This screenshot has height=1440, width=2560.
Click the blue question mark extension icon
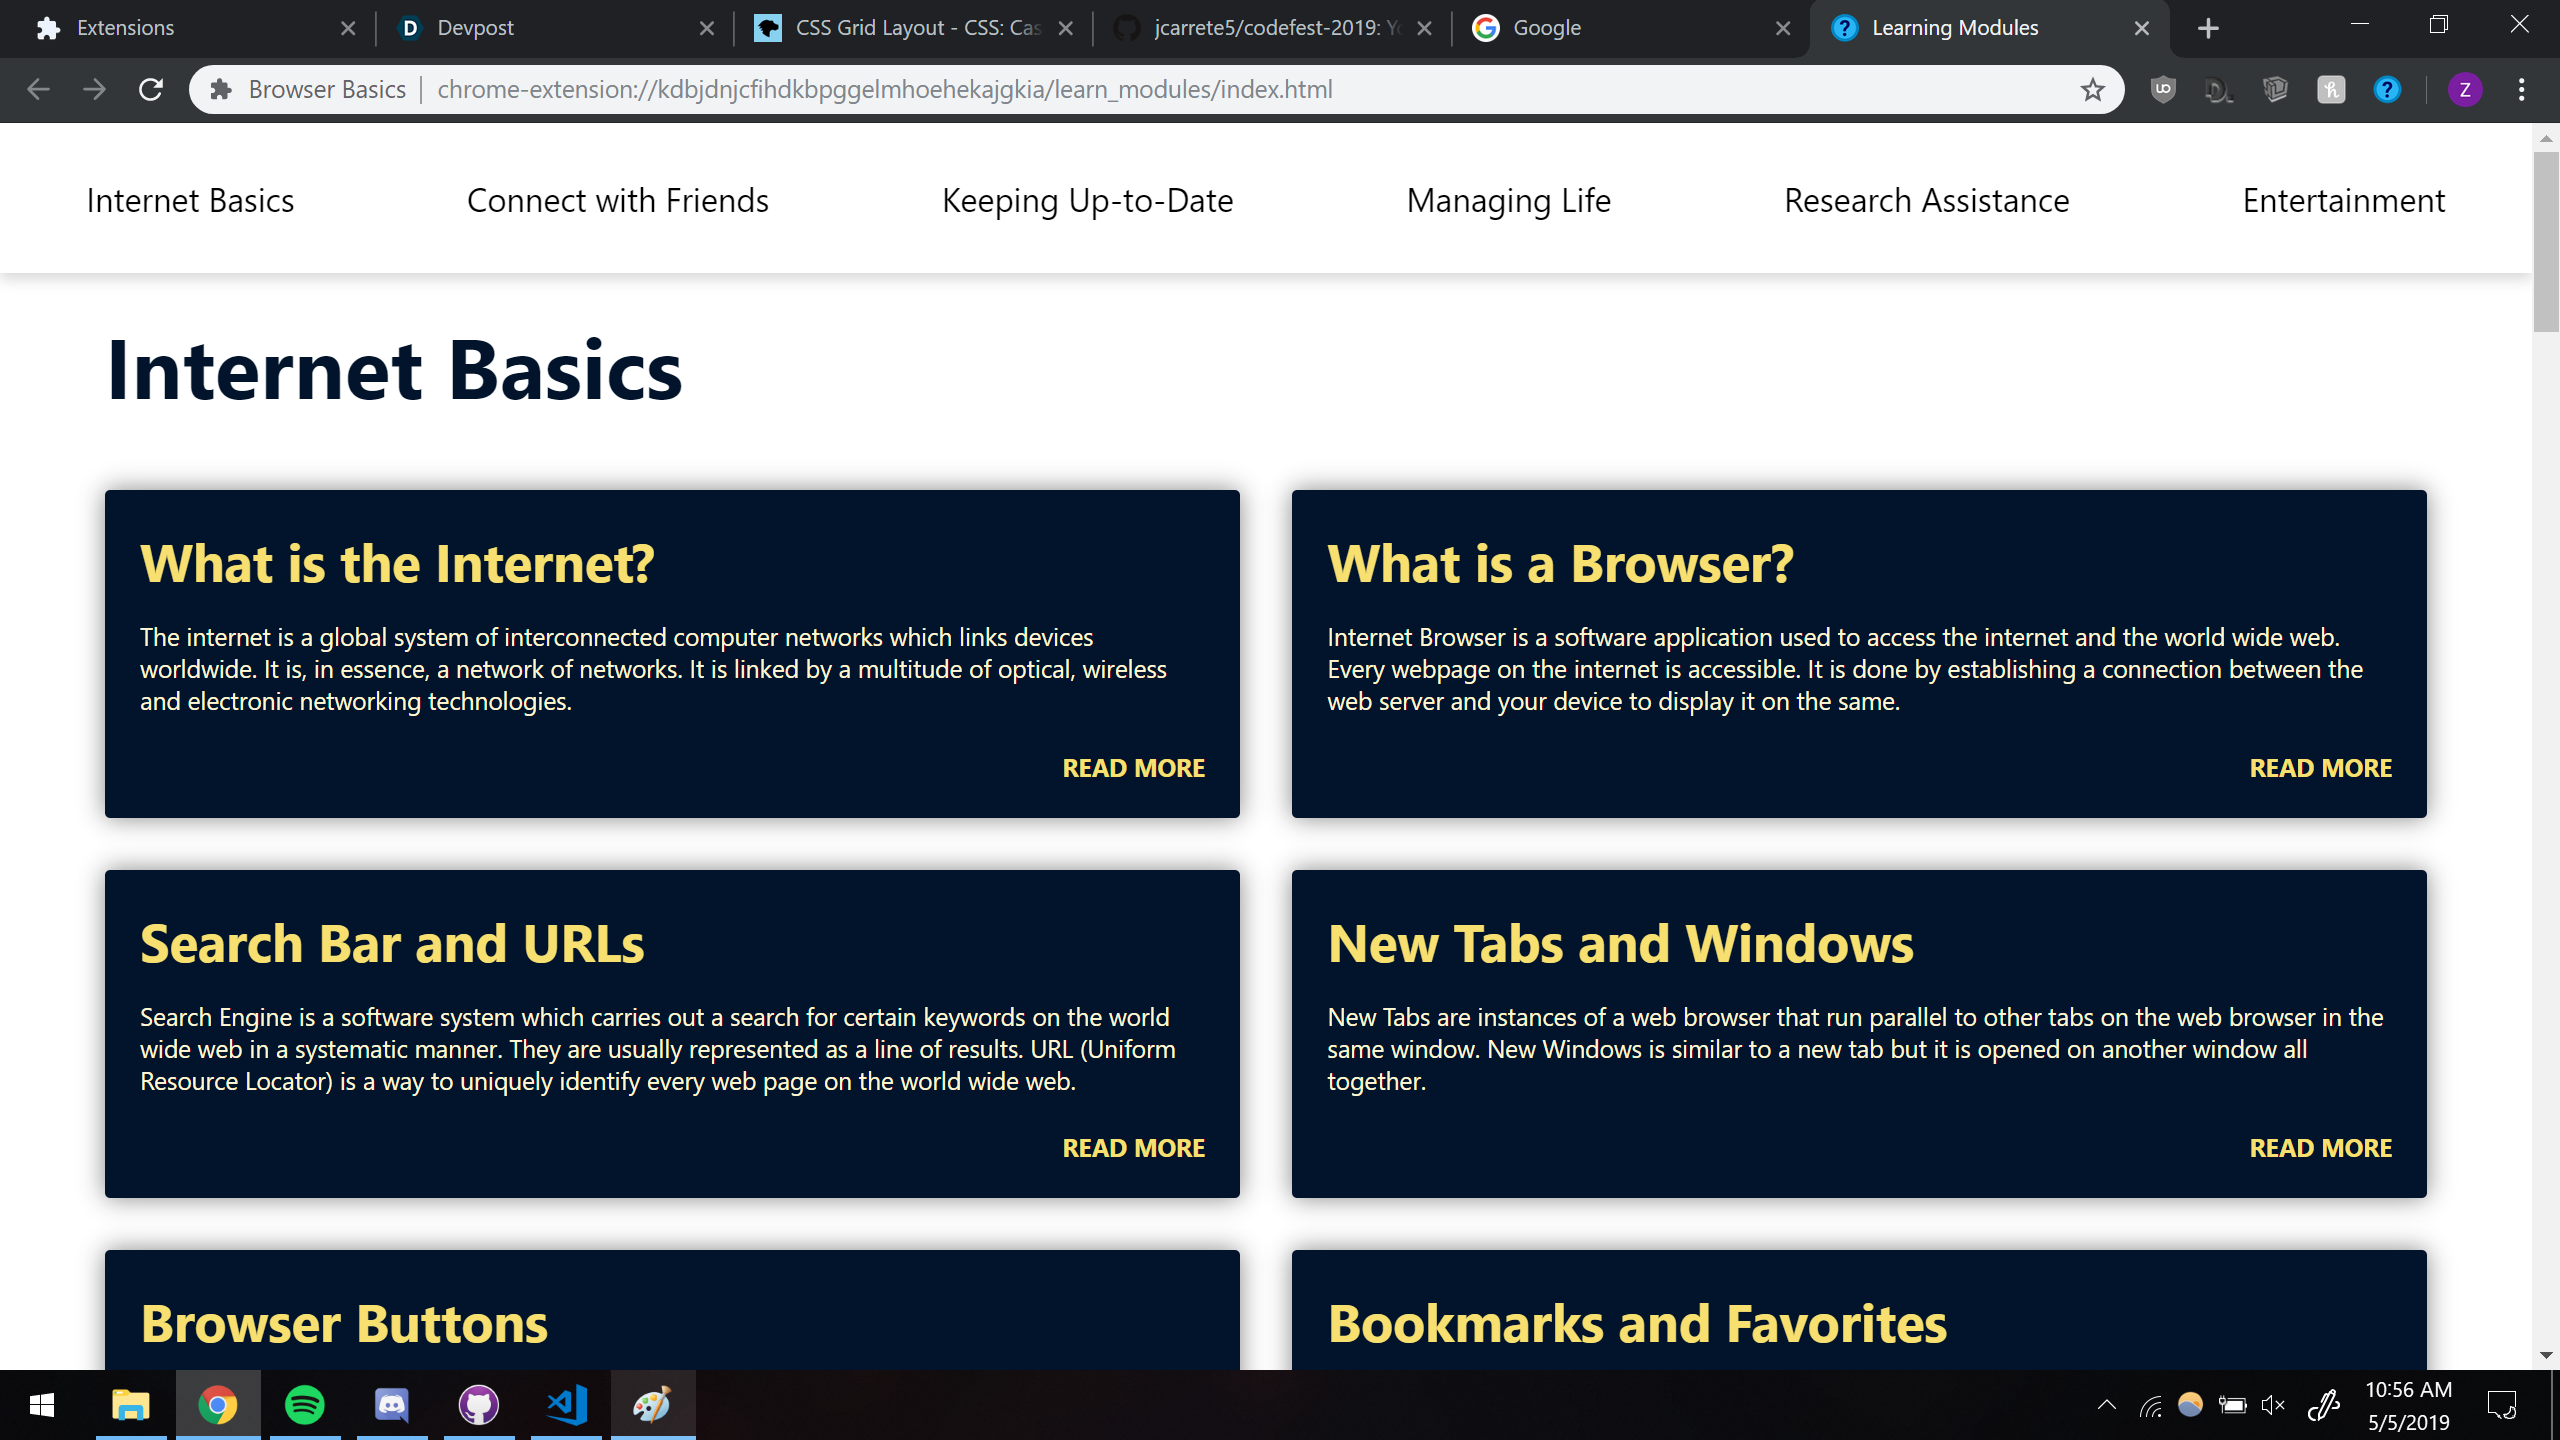[2387, 90]
